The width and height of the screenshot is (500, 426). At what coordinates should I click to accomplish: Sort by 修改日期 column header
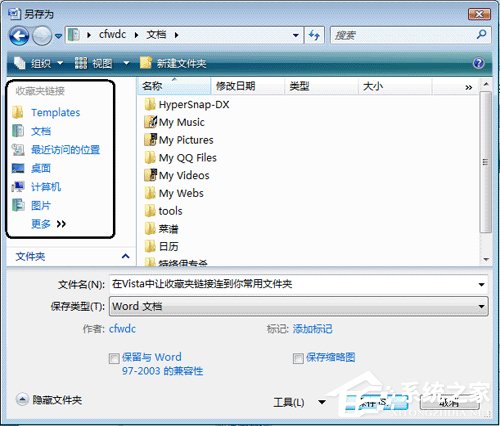coord(248,86)
